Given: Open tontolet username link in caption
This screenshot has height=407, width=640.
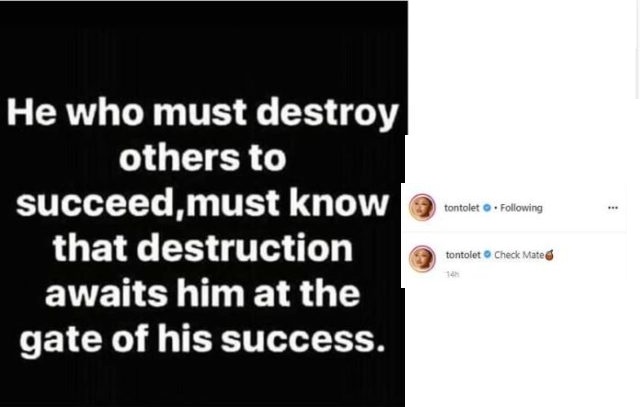Looking at the screenshot, I should click(463, 255).
